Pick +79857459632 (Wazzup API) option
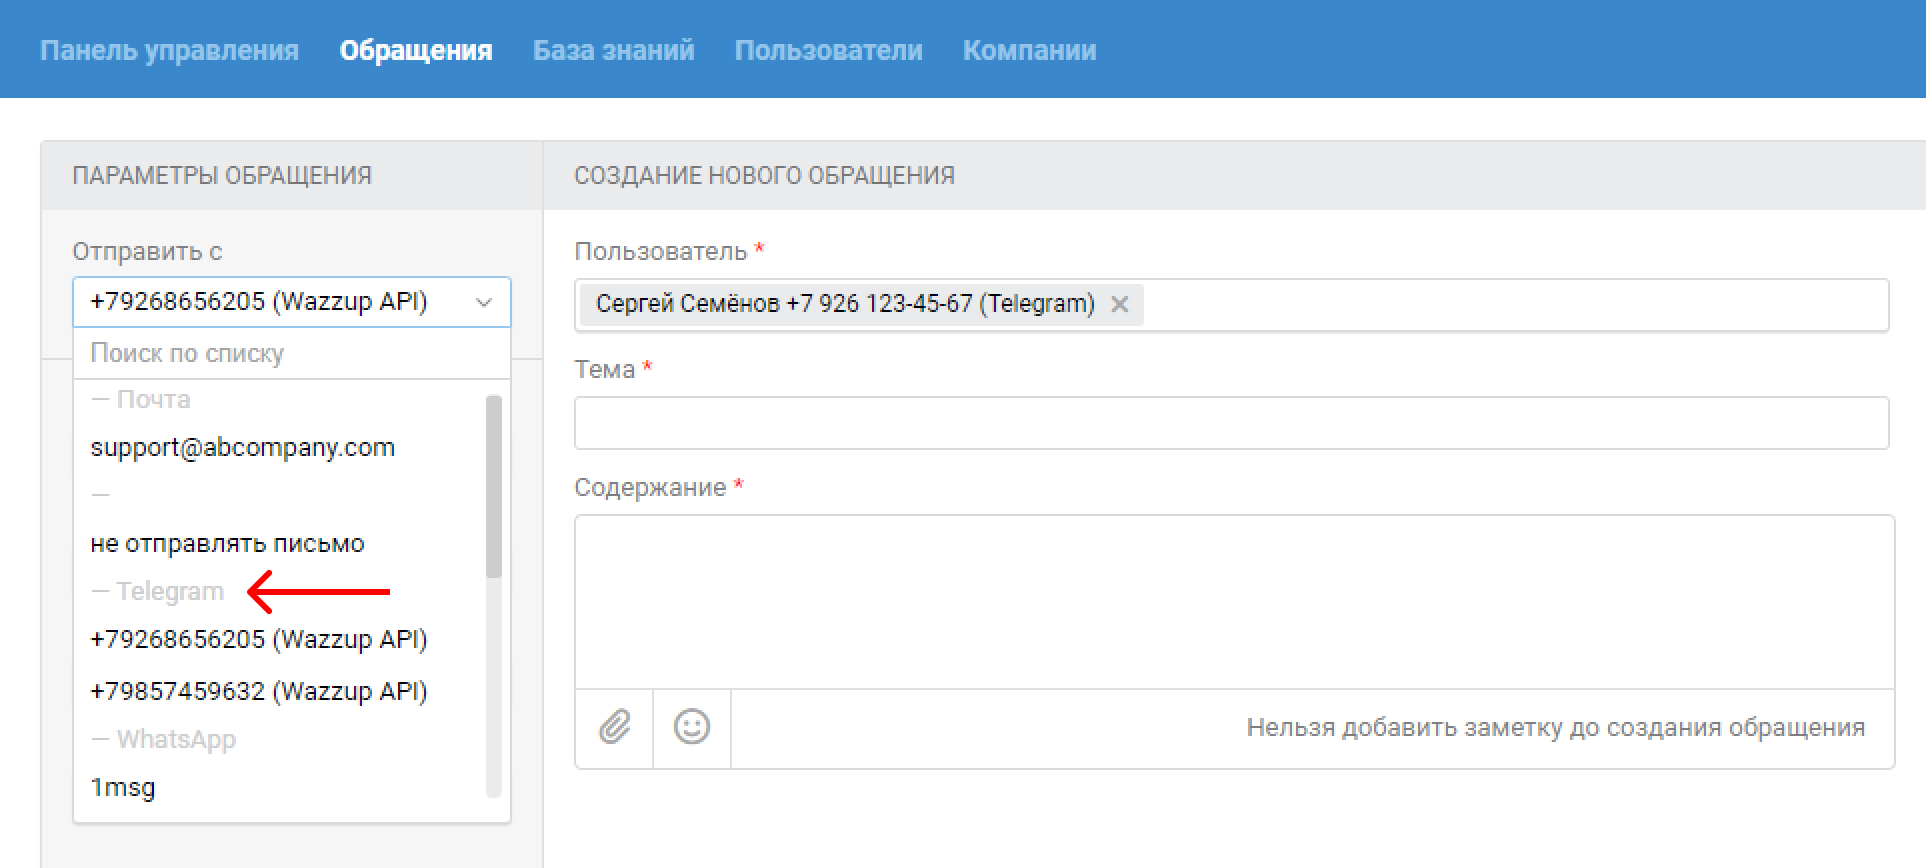Viewport: 1926px width, 868px height. pos(259,691)
